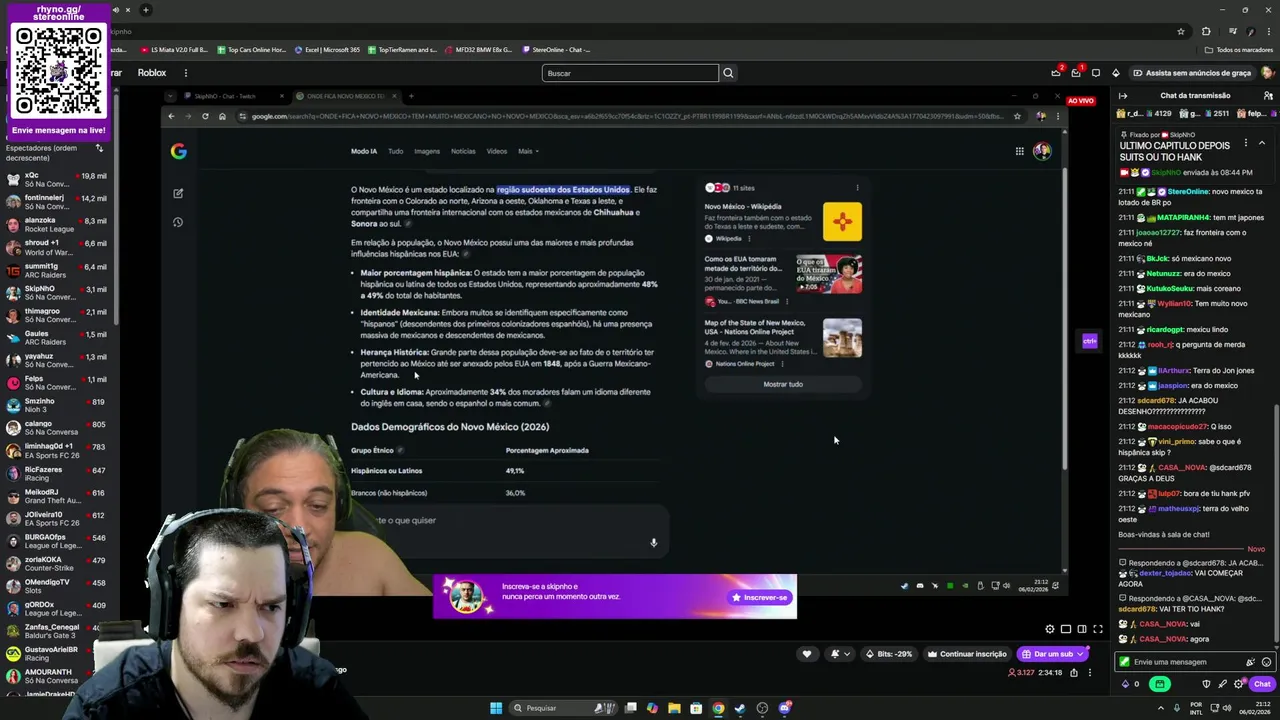
Task: Open the player settings gear icon
Action: pos(1049,629)
